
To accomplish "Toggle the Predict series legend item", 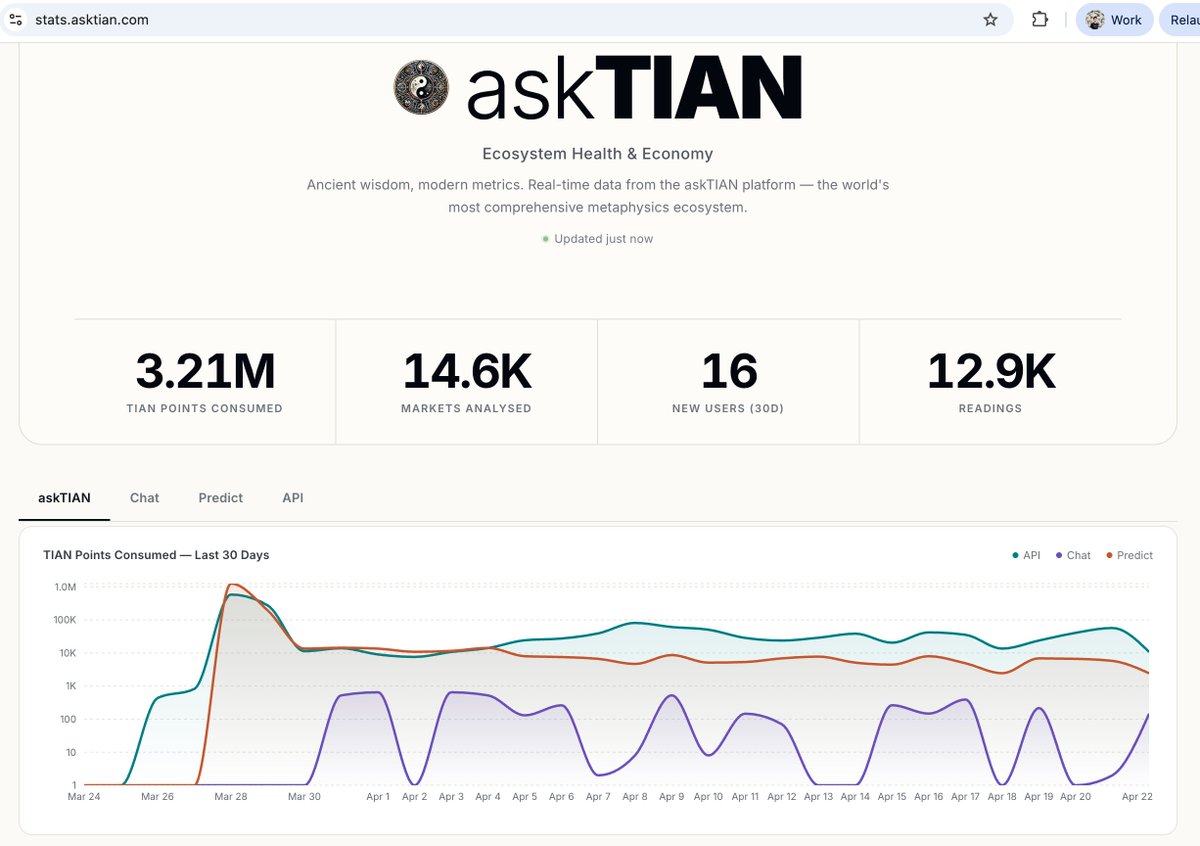I will coord(1129,555).
